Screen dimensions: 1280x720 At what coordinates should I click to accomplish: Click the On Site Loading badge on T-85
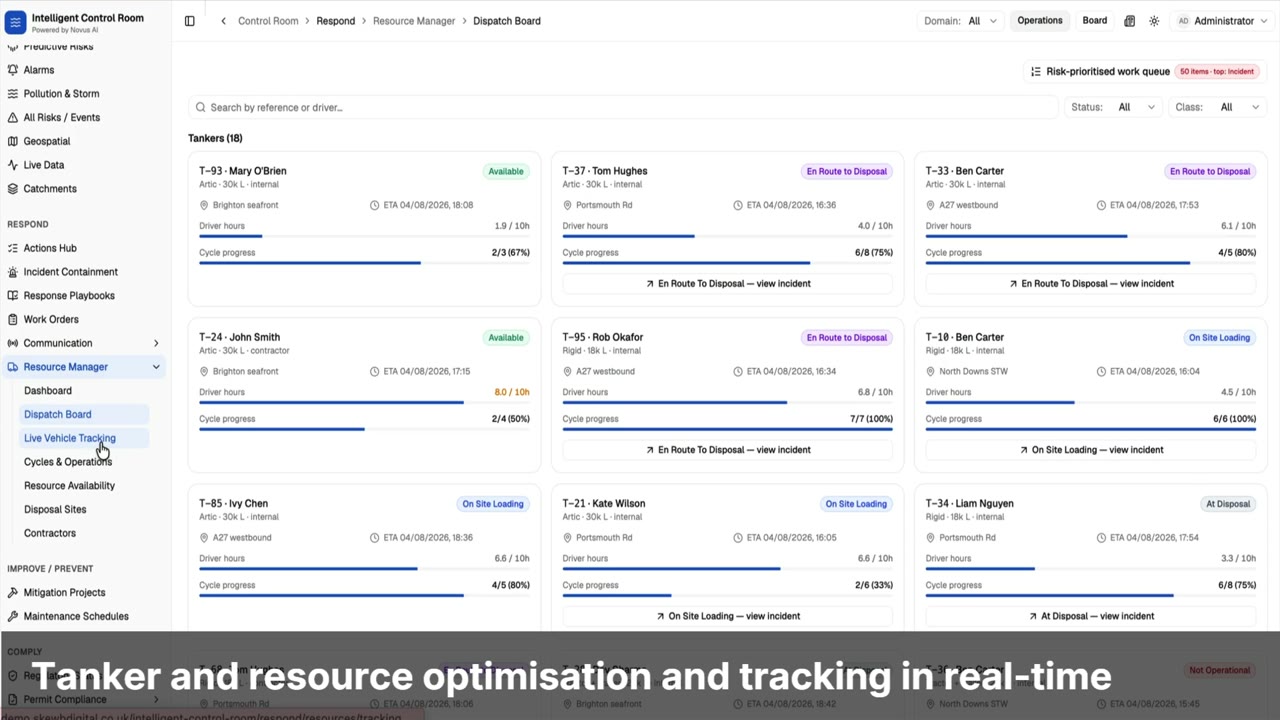pyautogui.click(x=493, y=504)
